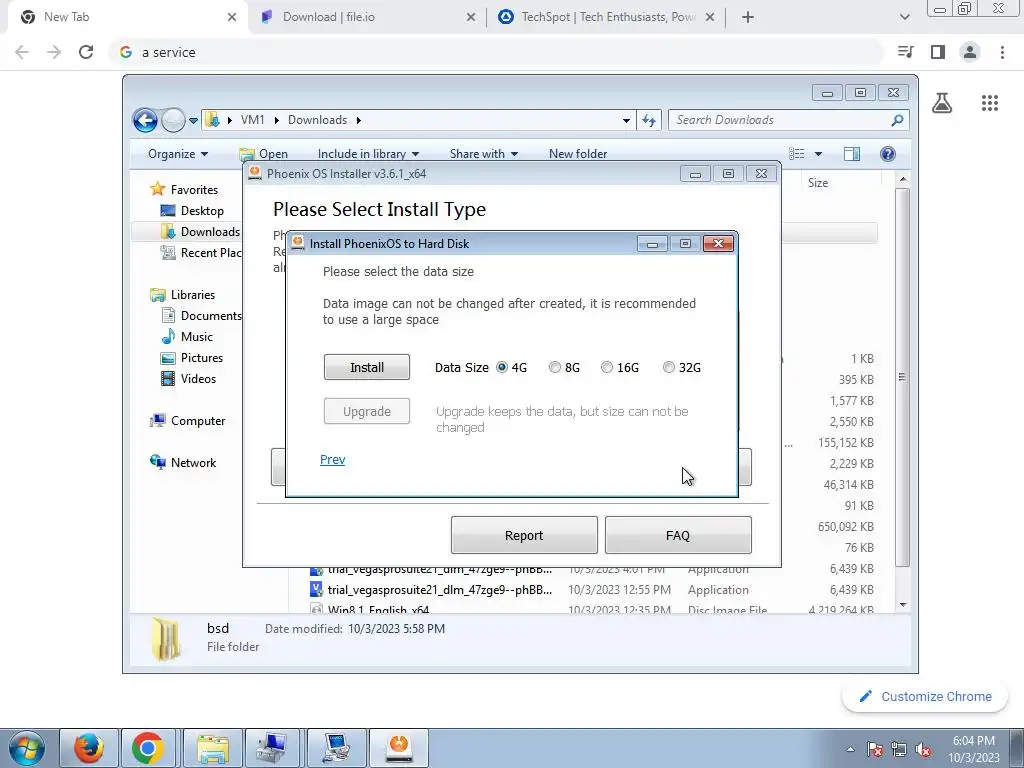The height and width of the screenshot is (768, 1024).
Task: Open Windows Start button
Action: click(x=26, y=748)
